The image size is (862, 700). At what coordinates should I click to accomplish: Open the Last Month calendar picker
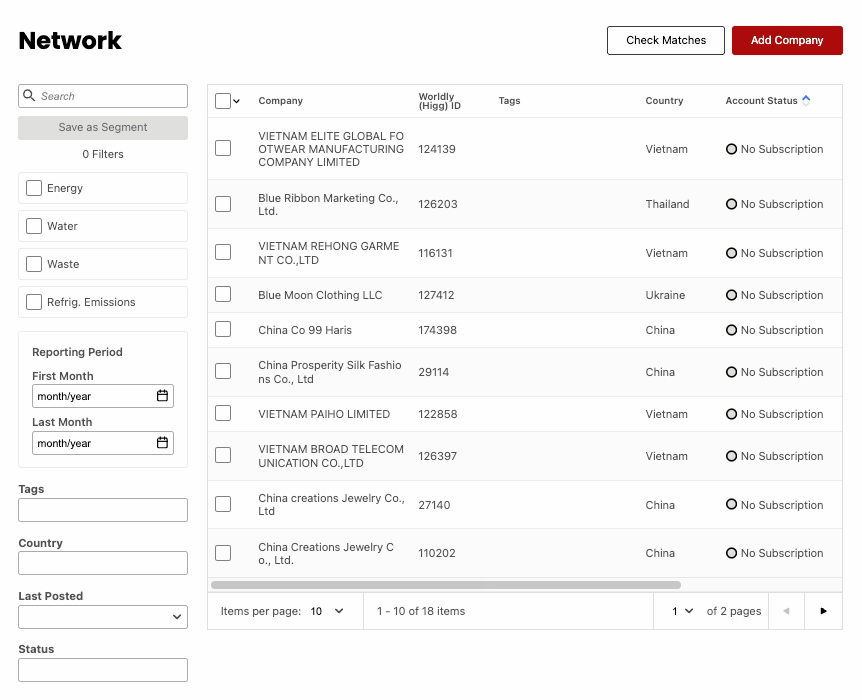point(162,442)
